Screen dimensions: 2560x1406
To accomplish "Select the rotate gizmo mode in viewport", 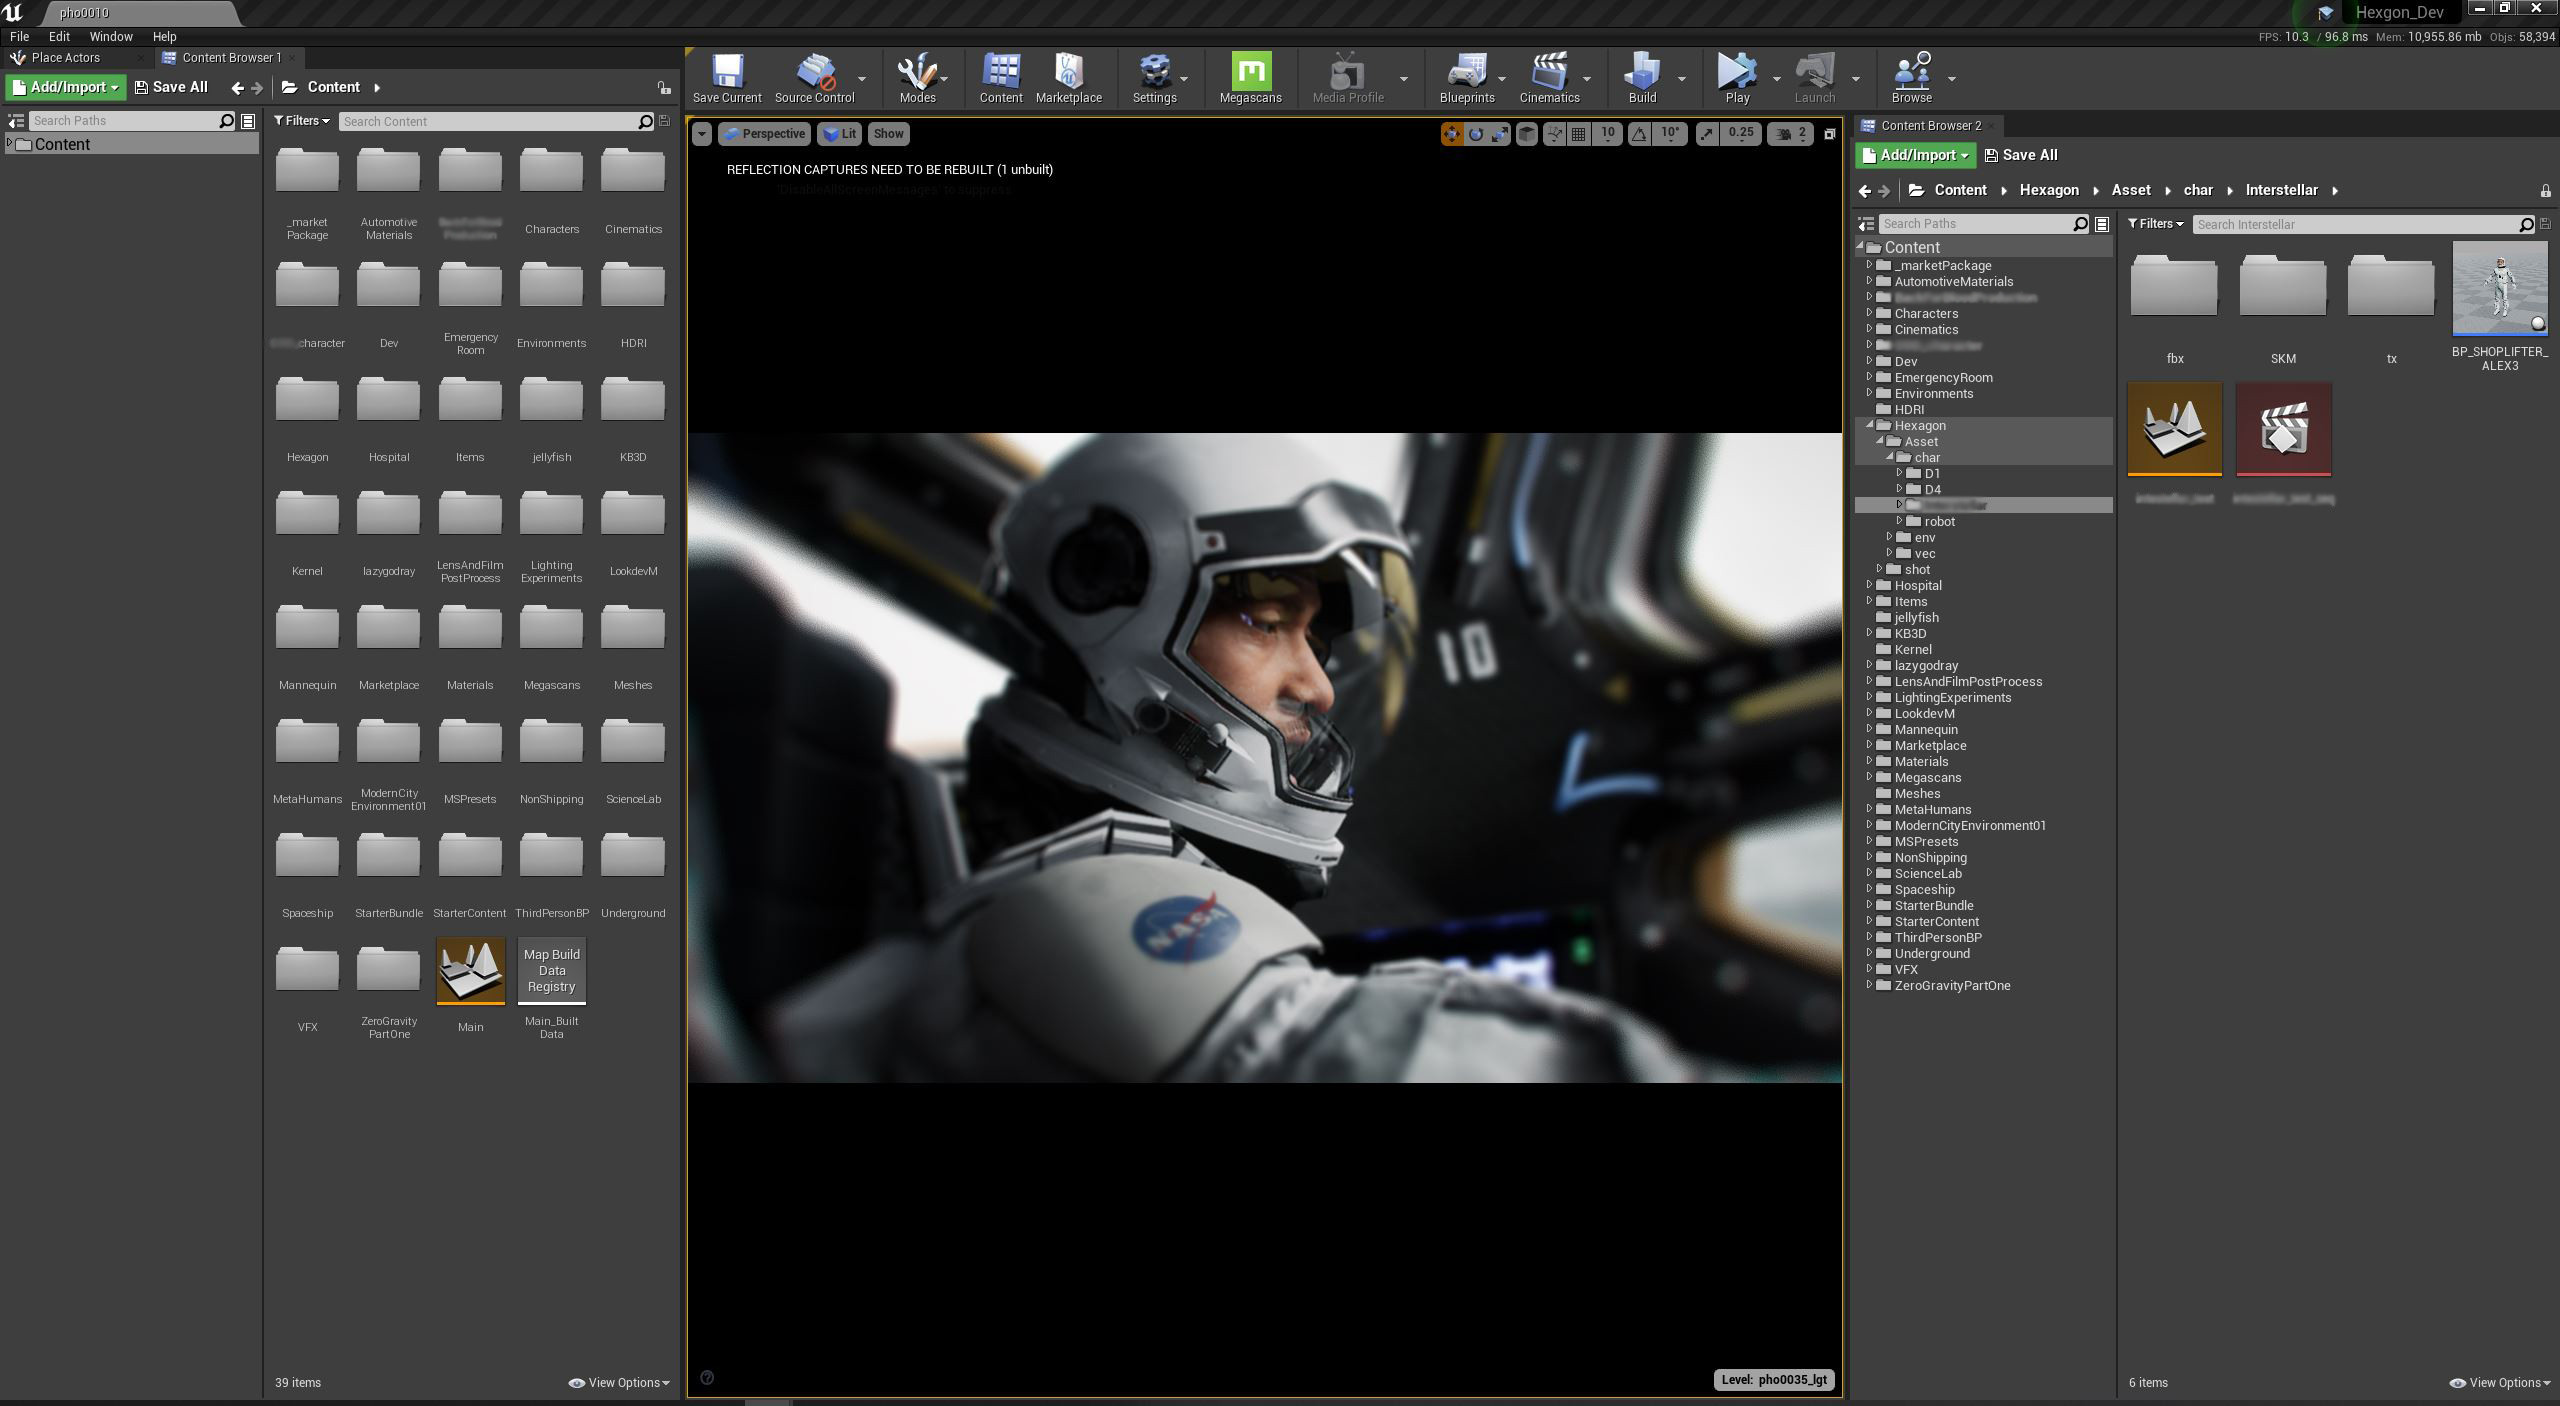I will pyautogui.click(x=1476, y=134).
